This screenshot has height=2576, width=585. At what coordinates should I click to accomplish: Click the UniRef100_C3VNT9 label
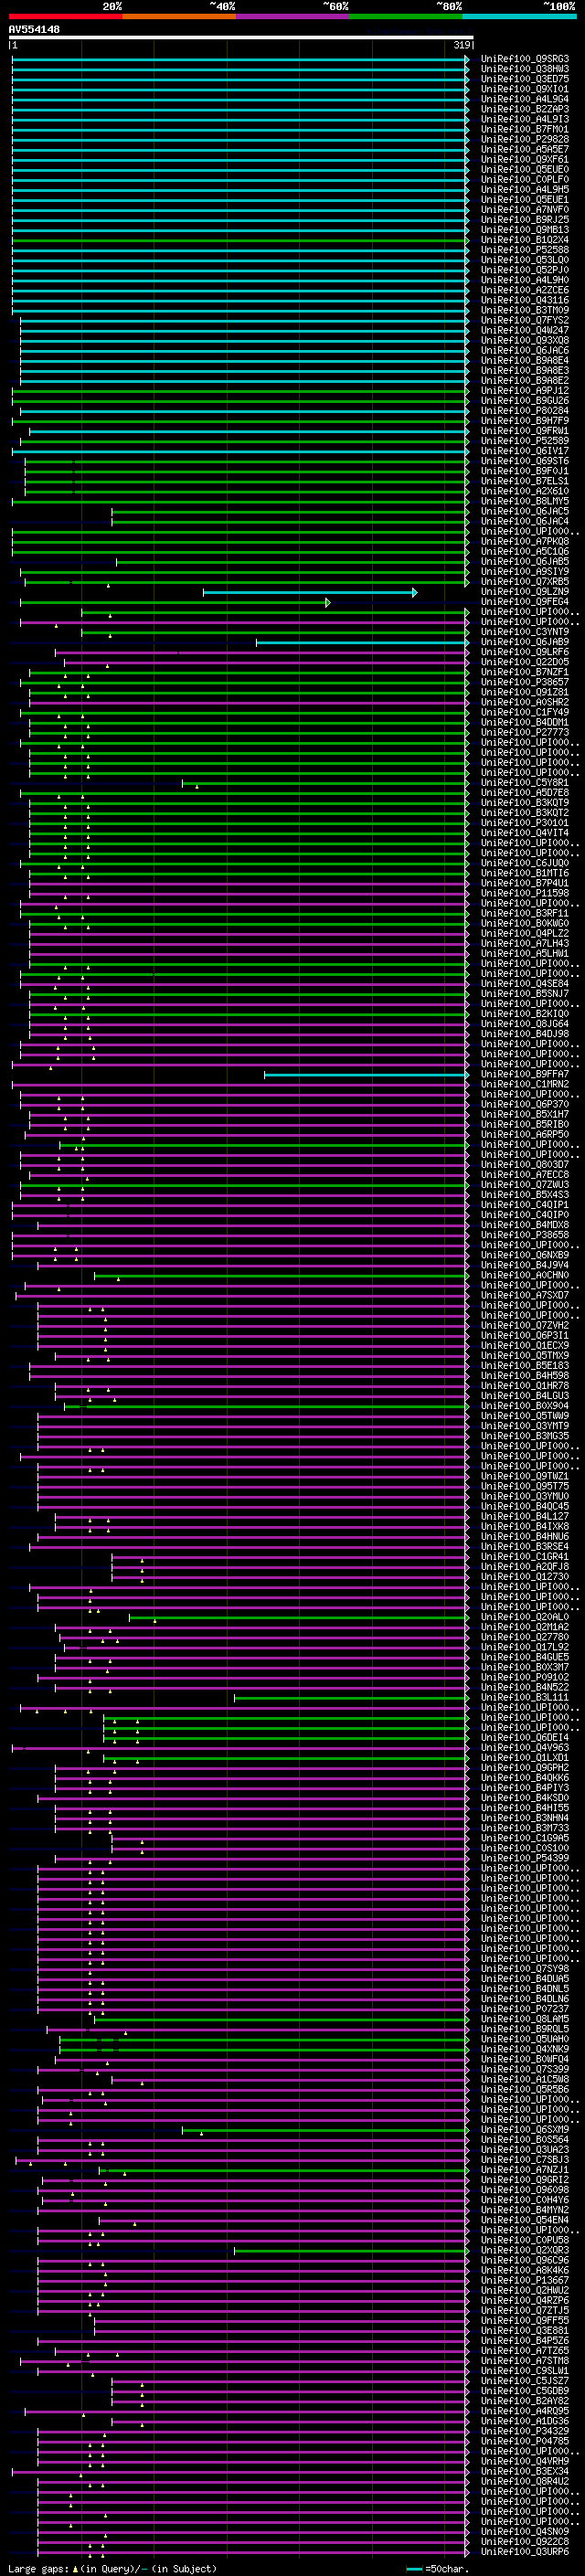coord(524,632)
